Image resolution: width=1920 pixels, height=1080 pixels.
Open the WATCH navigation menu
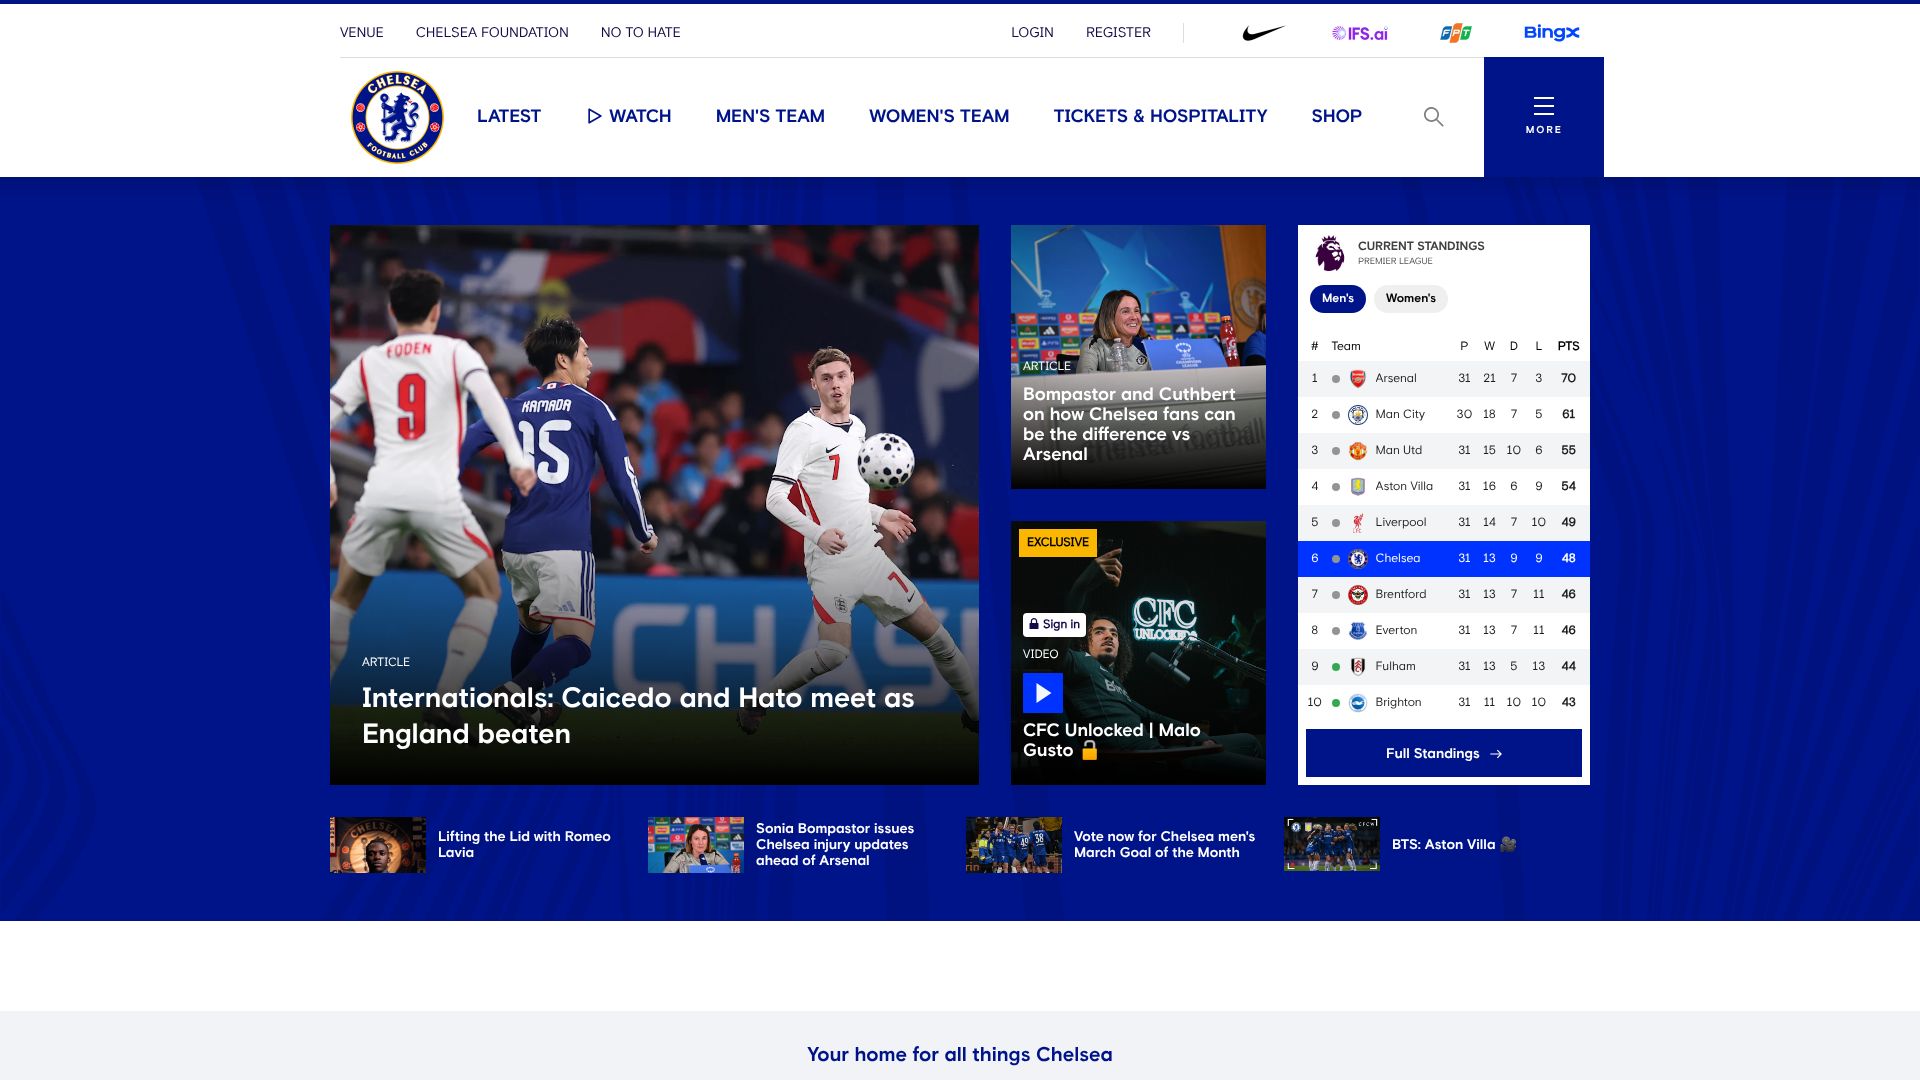click(628, 116)
